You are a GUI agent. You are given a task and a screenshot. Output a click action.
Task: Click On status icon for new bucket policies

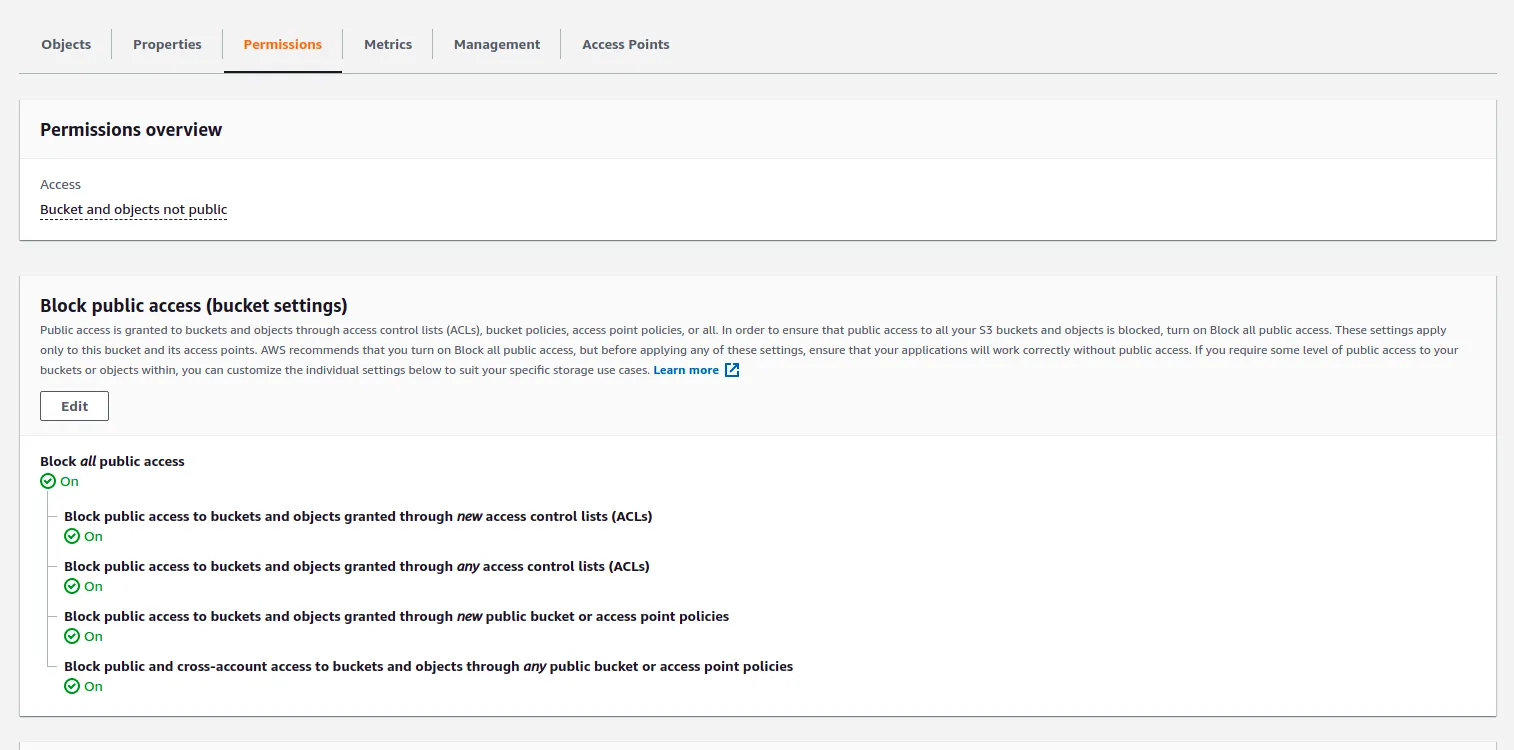pos(72,636)
